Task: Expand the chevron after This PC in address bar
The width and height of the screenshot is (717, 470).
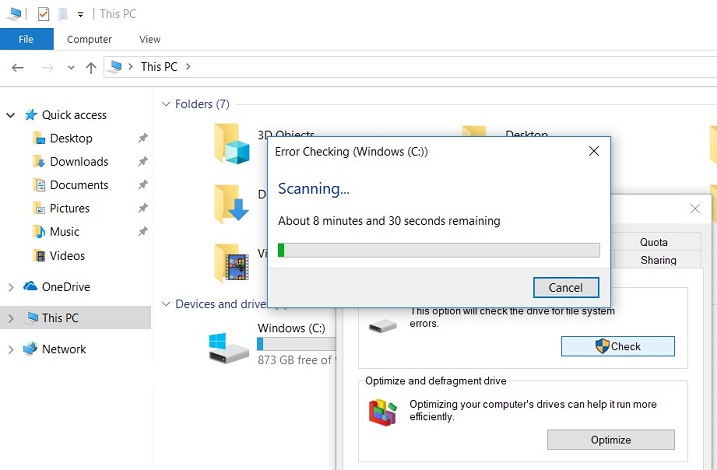Action: (188, 67)
